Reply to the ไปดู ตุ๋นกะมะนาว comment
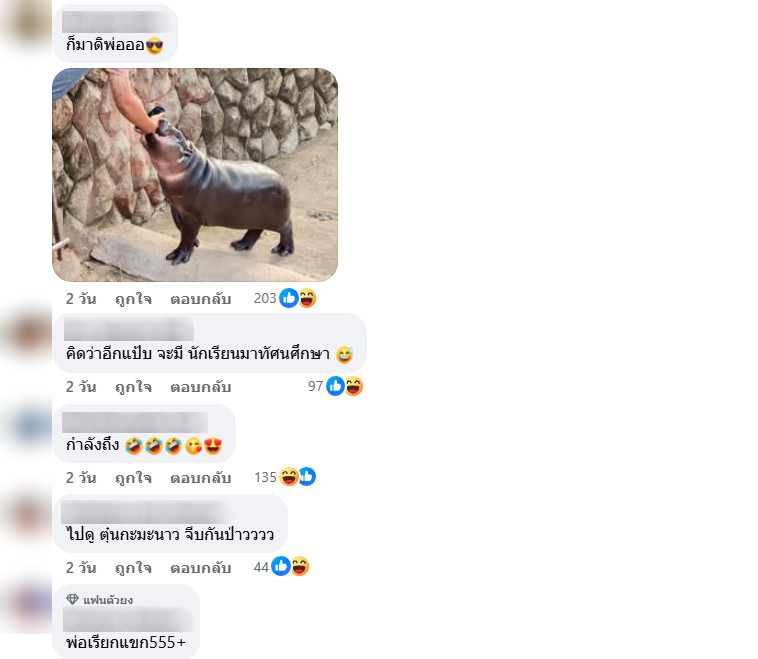 (201, 568)
